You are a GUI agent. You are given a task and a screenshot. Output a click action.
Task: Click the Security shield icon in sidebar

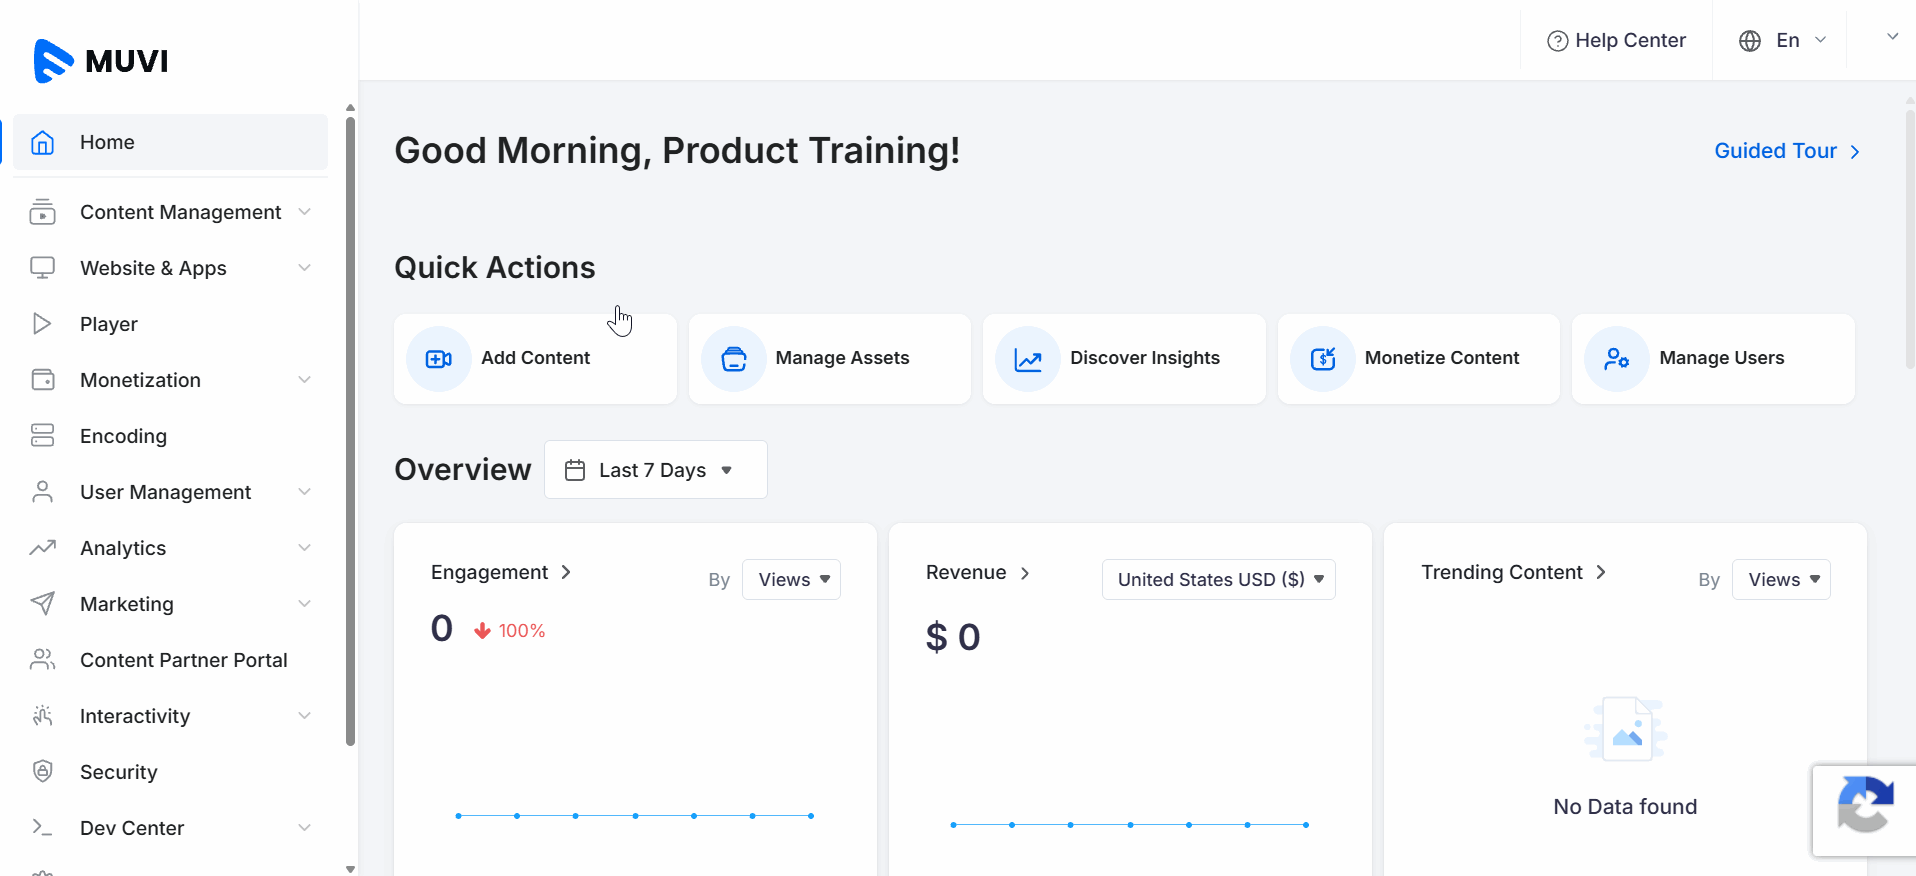42,771
